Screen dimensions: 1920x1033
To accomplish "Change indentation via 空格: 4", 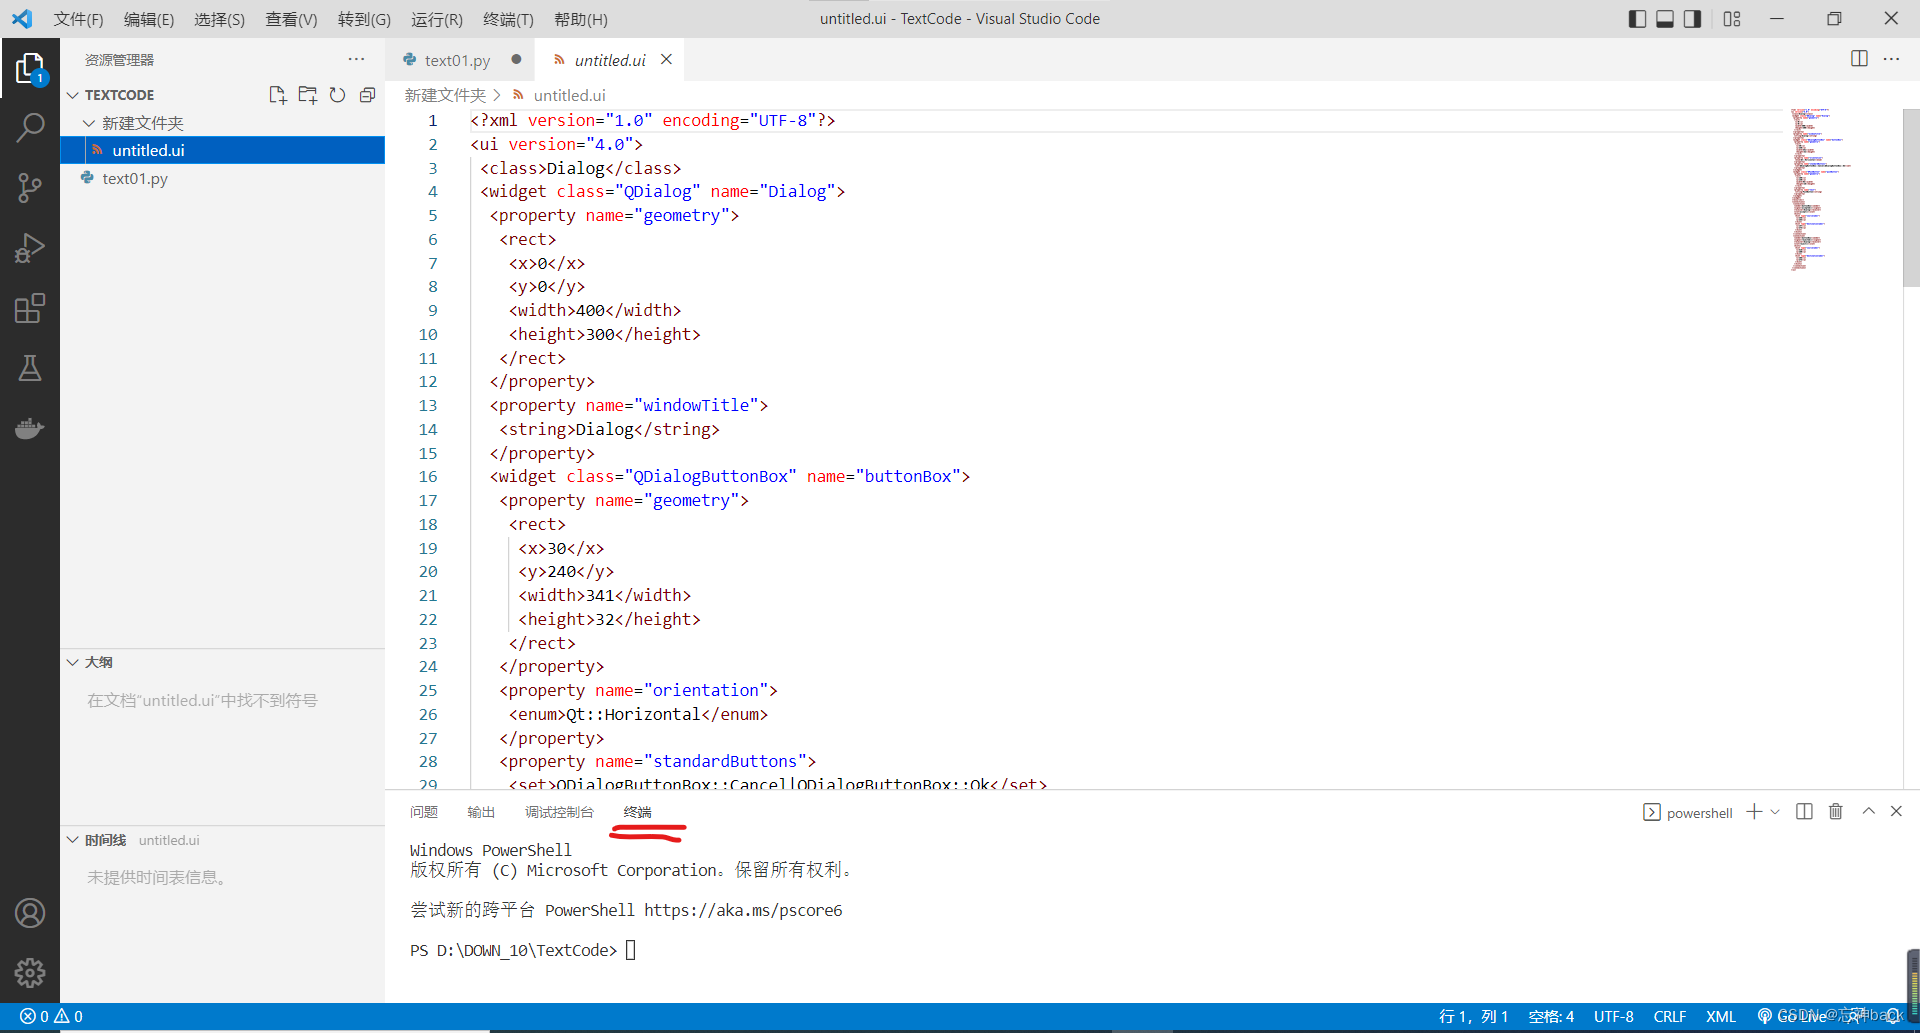I will point(1551,1016).
